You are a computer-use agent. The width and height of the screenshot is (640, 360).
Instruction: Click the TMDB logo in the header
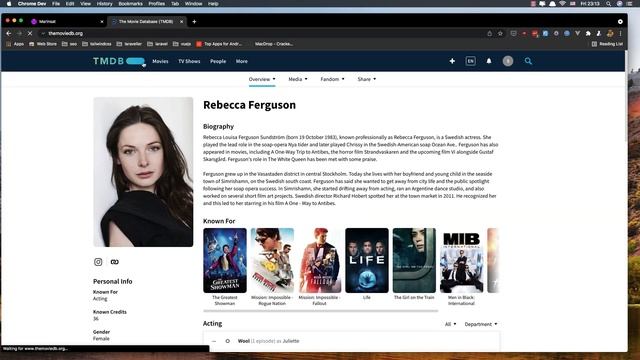(119, 61)
